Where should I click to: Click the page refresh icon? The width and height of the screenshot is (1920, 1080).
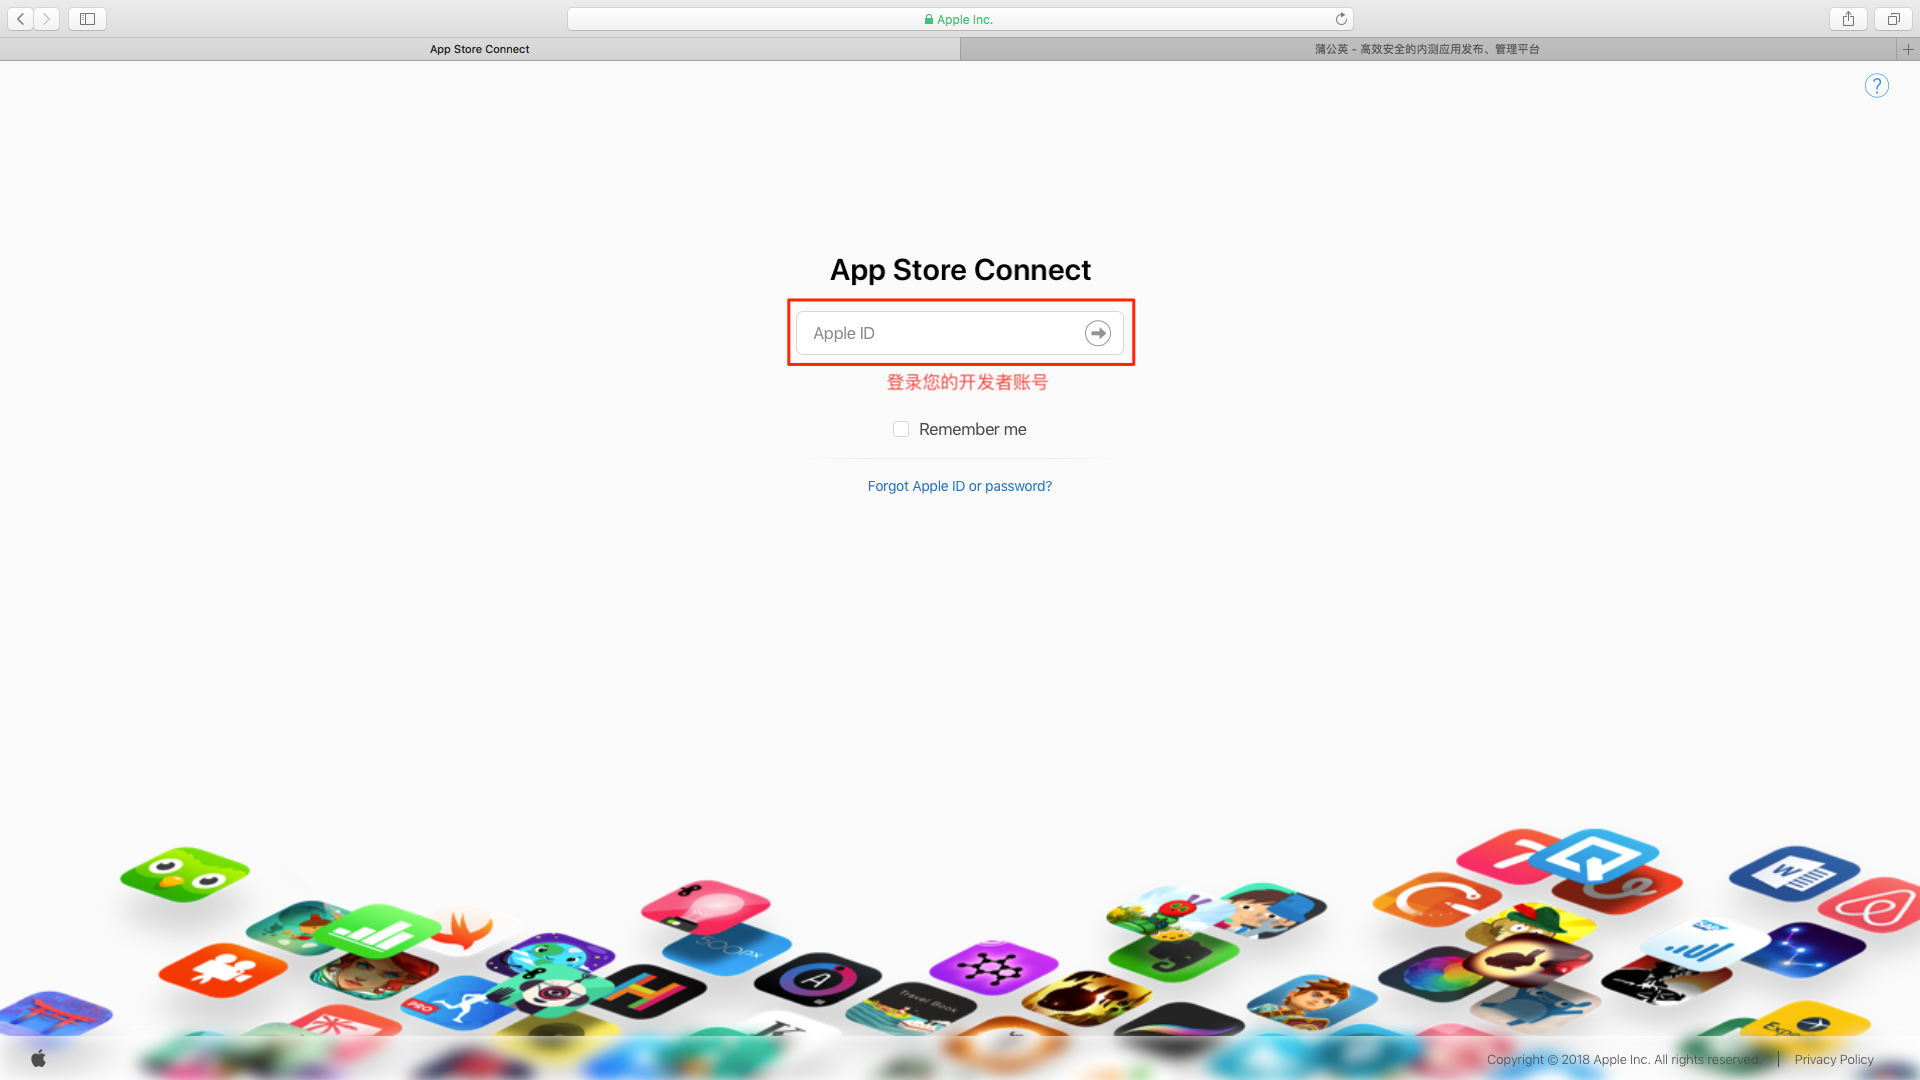tap(1341, 18)
